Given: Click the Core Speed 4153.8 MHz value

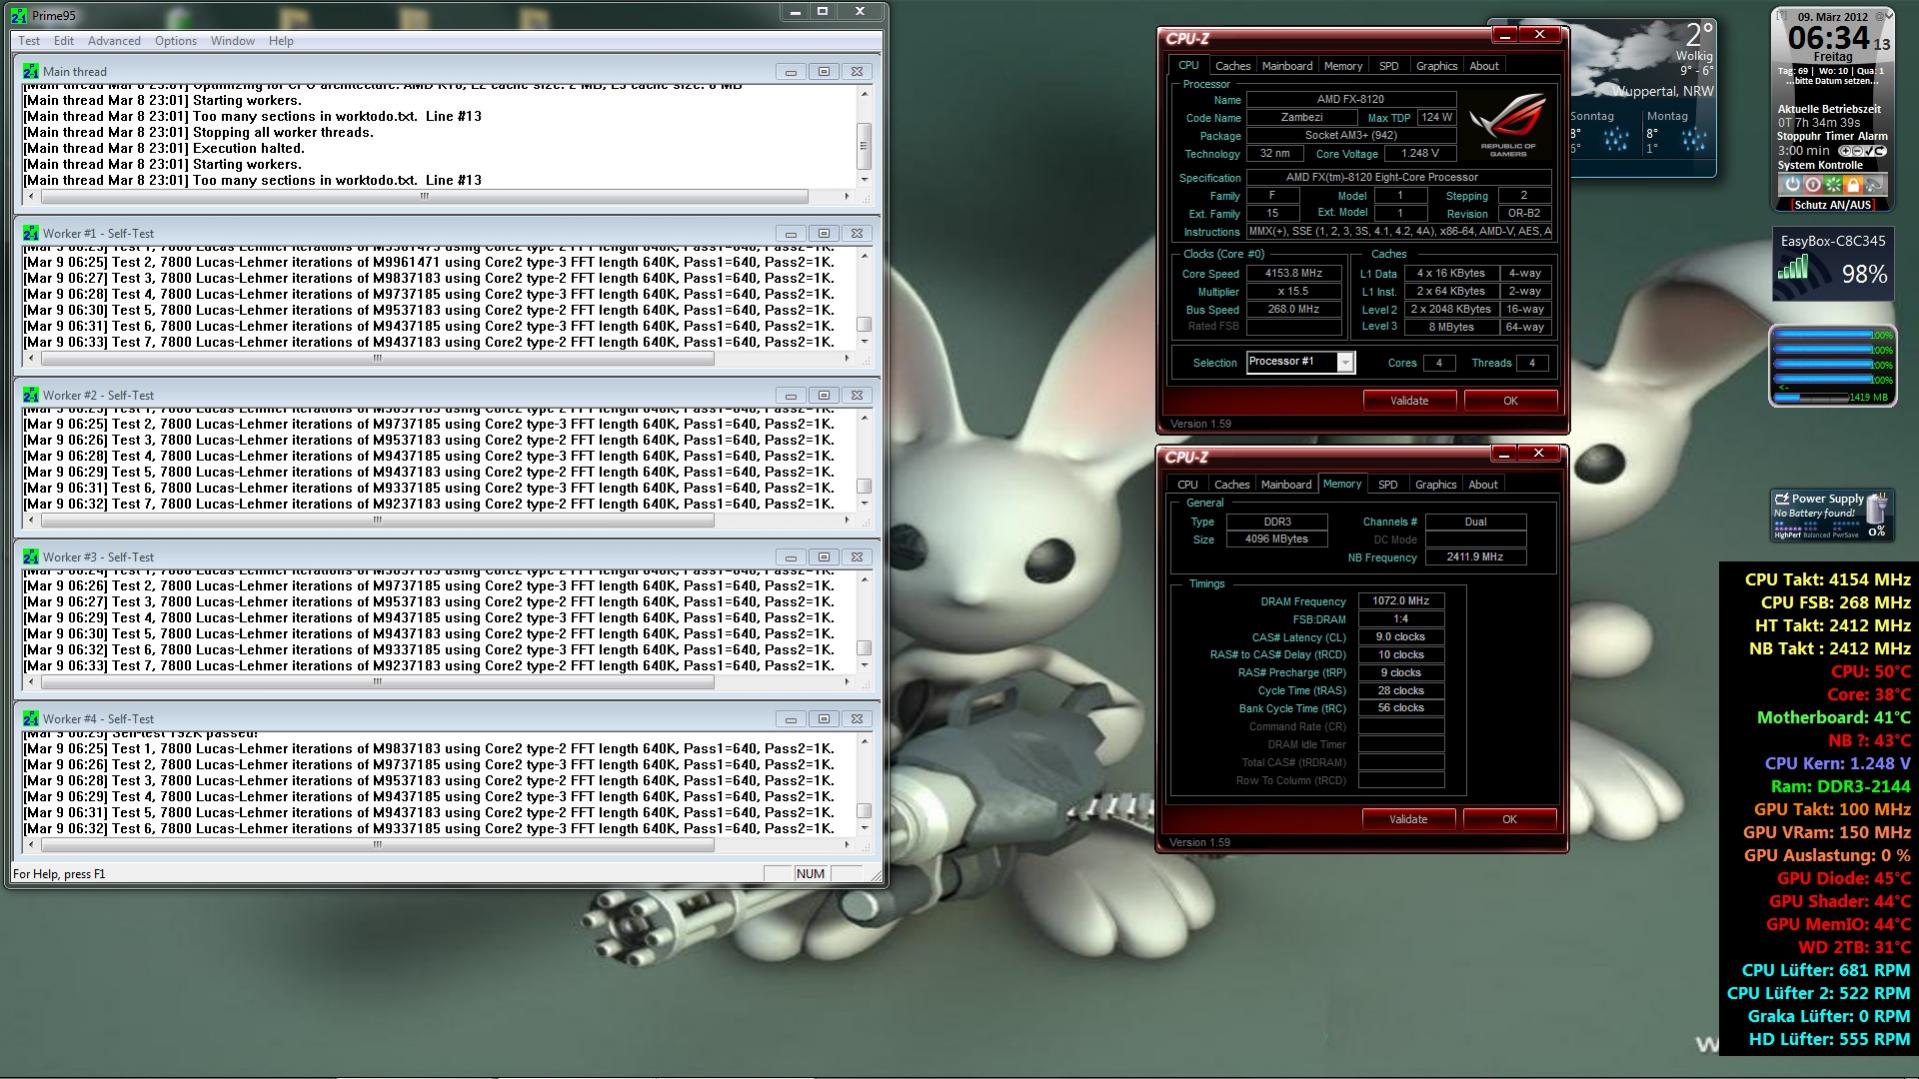Looking at the screenshot, I should 1294,274.
